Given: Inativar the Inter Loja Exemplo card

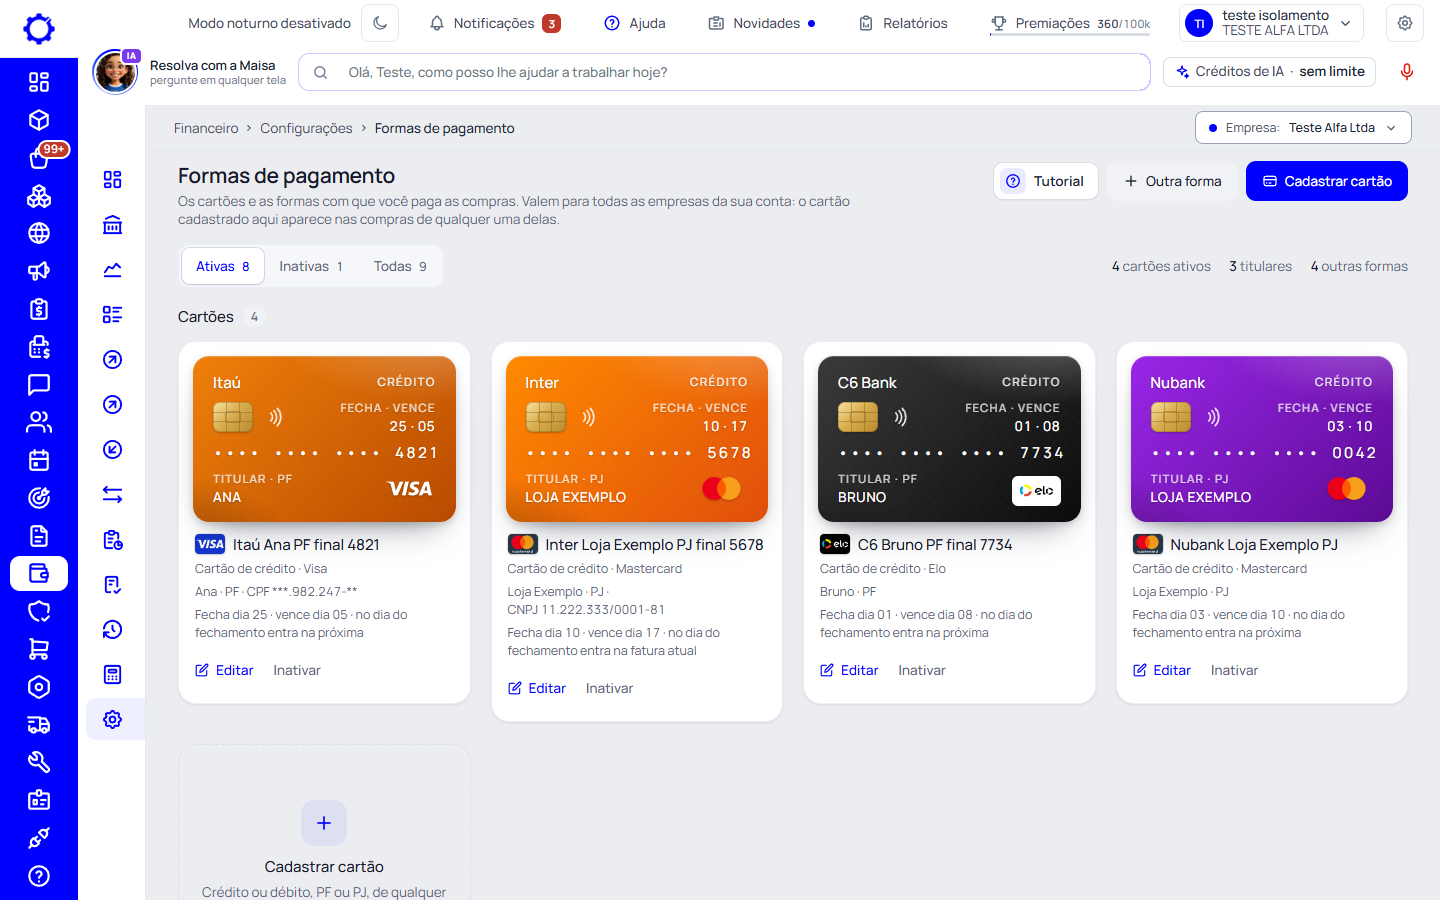Looking at the screenshot, I should pyautogui.click(x=609, y=688).
